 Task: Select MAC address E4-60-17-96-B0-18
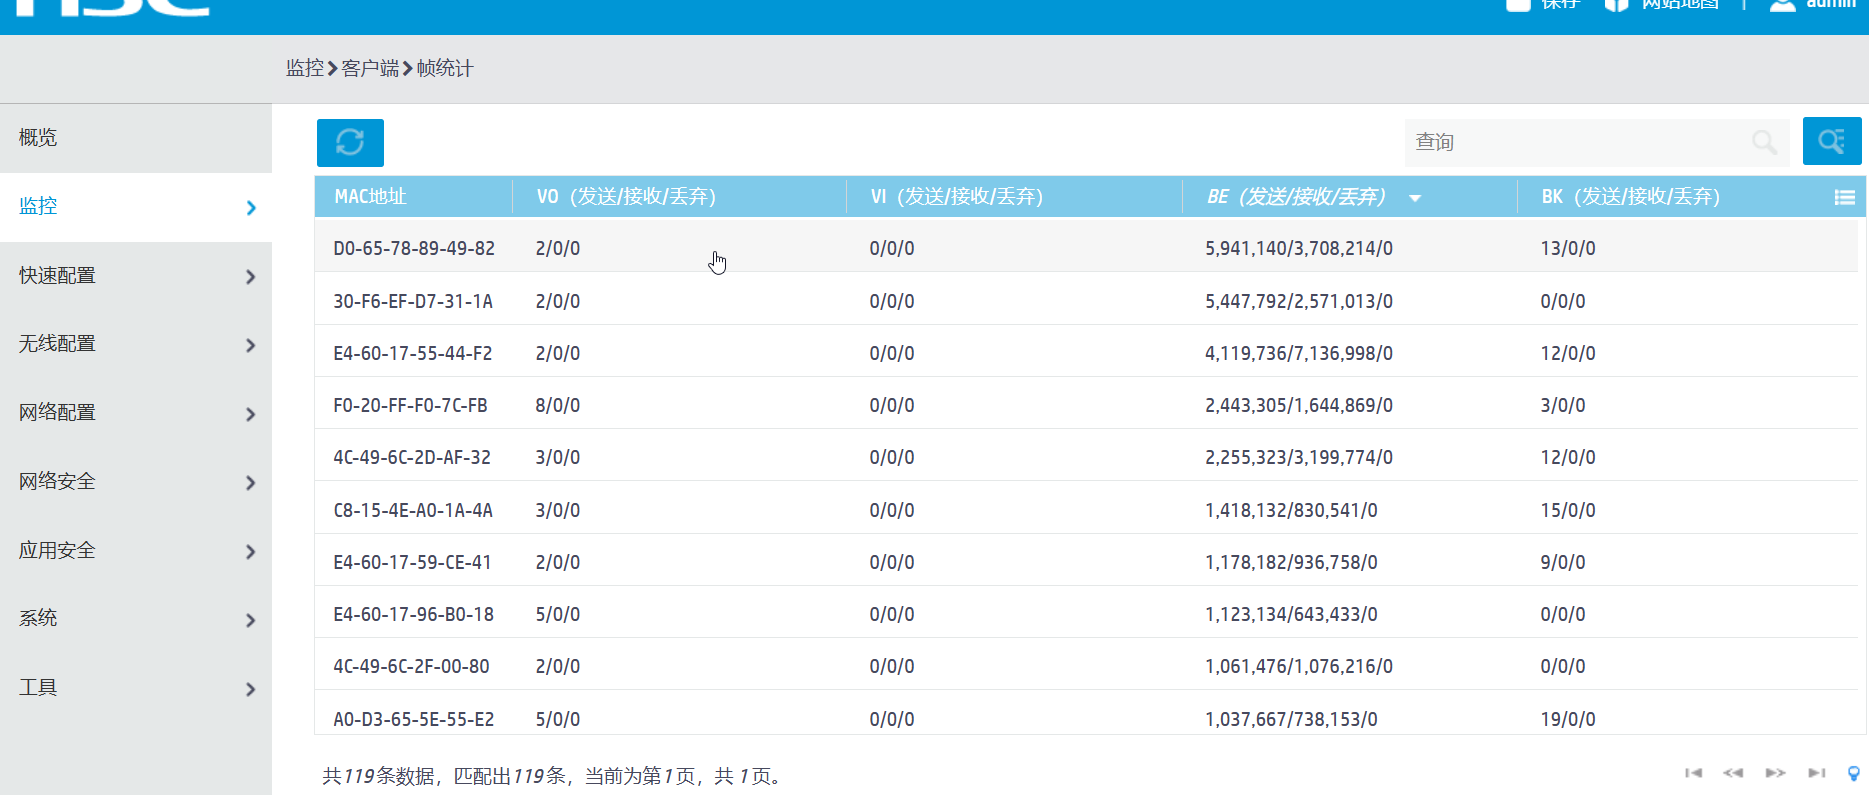414,614
